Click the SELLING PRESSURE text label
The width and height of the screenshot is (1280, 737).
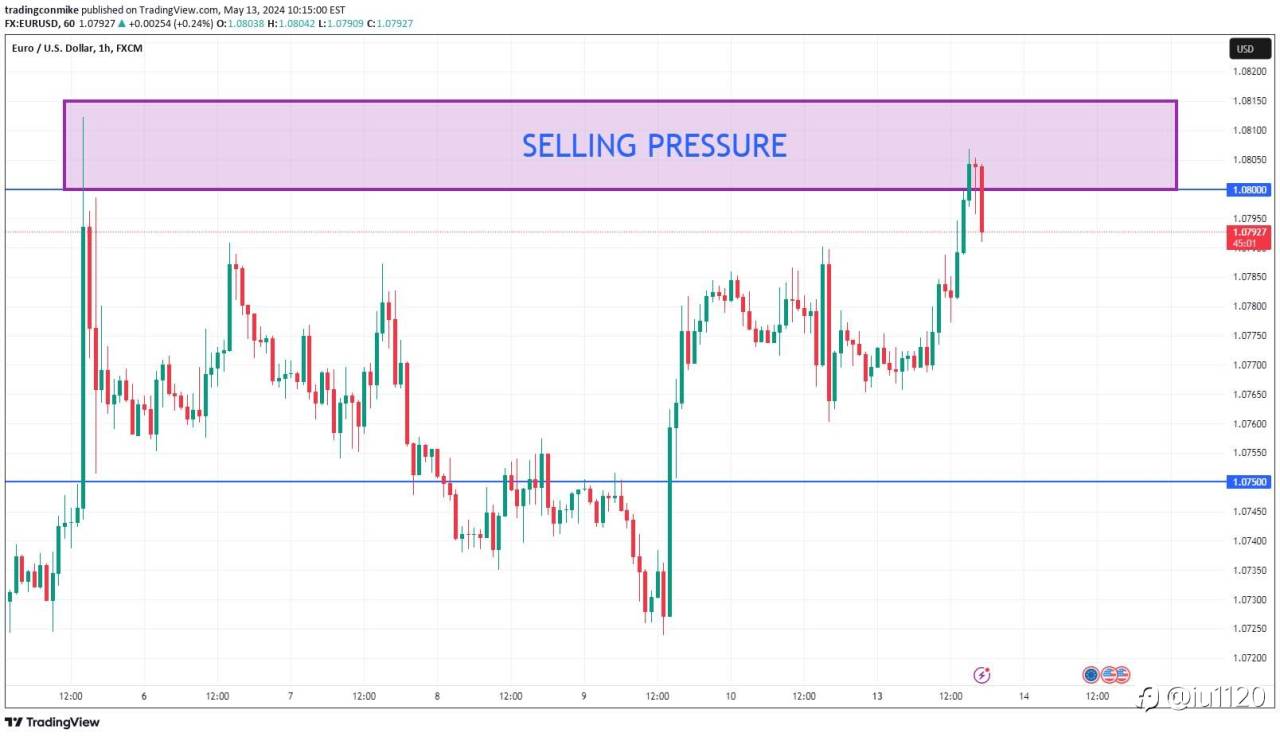[654, 145]
